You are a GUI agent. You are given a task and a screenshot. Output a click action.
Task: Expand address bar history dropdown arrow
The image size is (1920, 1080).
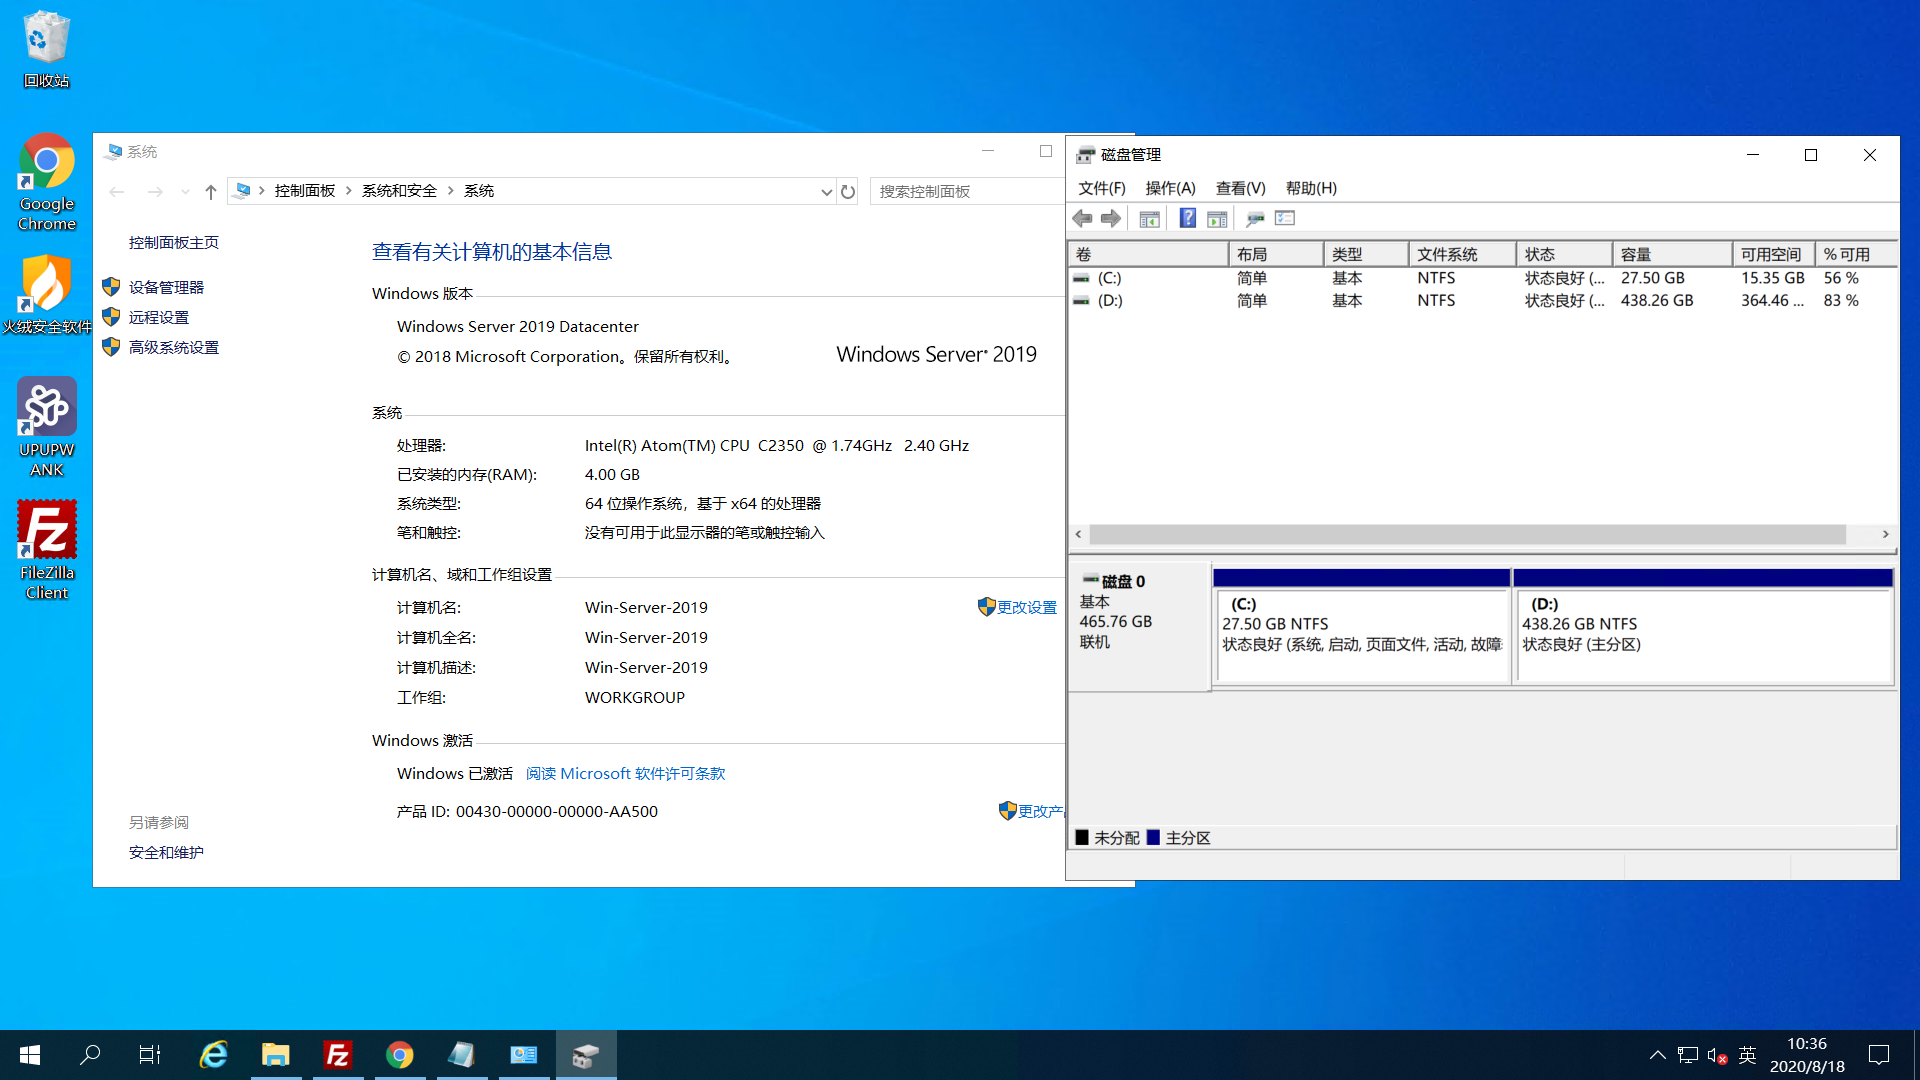point(826,191)
